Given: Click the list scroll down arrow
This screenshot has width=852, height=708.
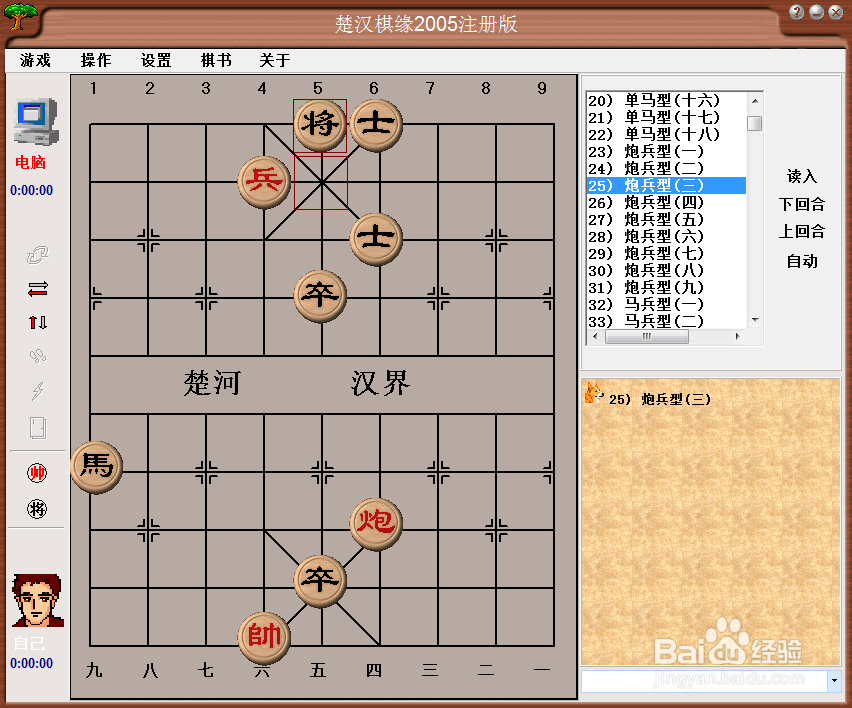Looking at the screenshot, I should (x=755, y=320).
